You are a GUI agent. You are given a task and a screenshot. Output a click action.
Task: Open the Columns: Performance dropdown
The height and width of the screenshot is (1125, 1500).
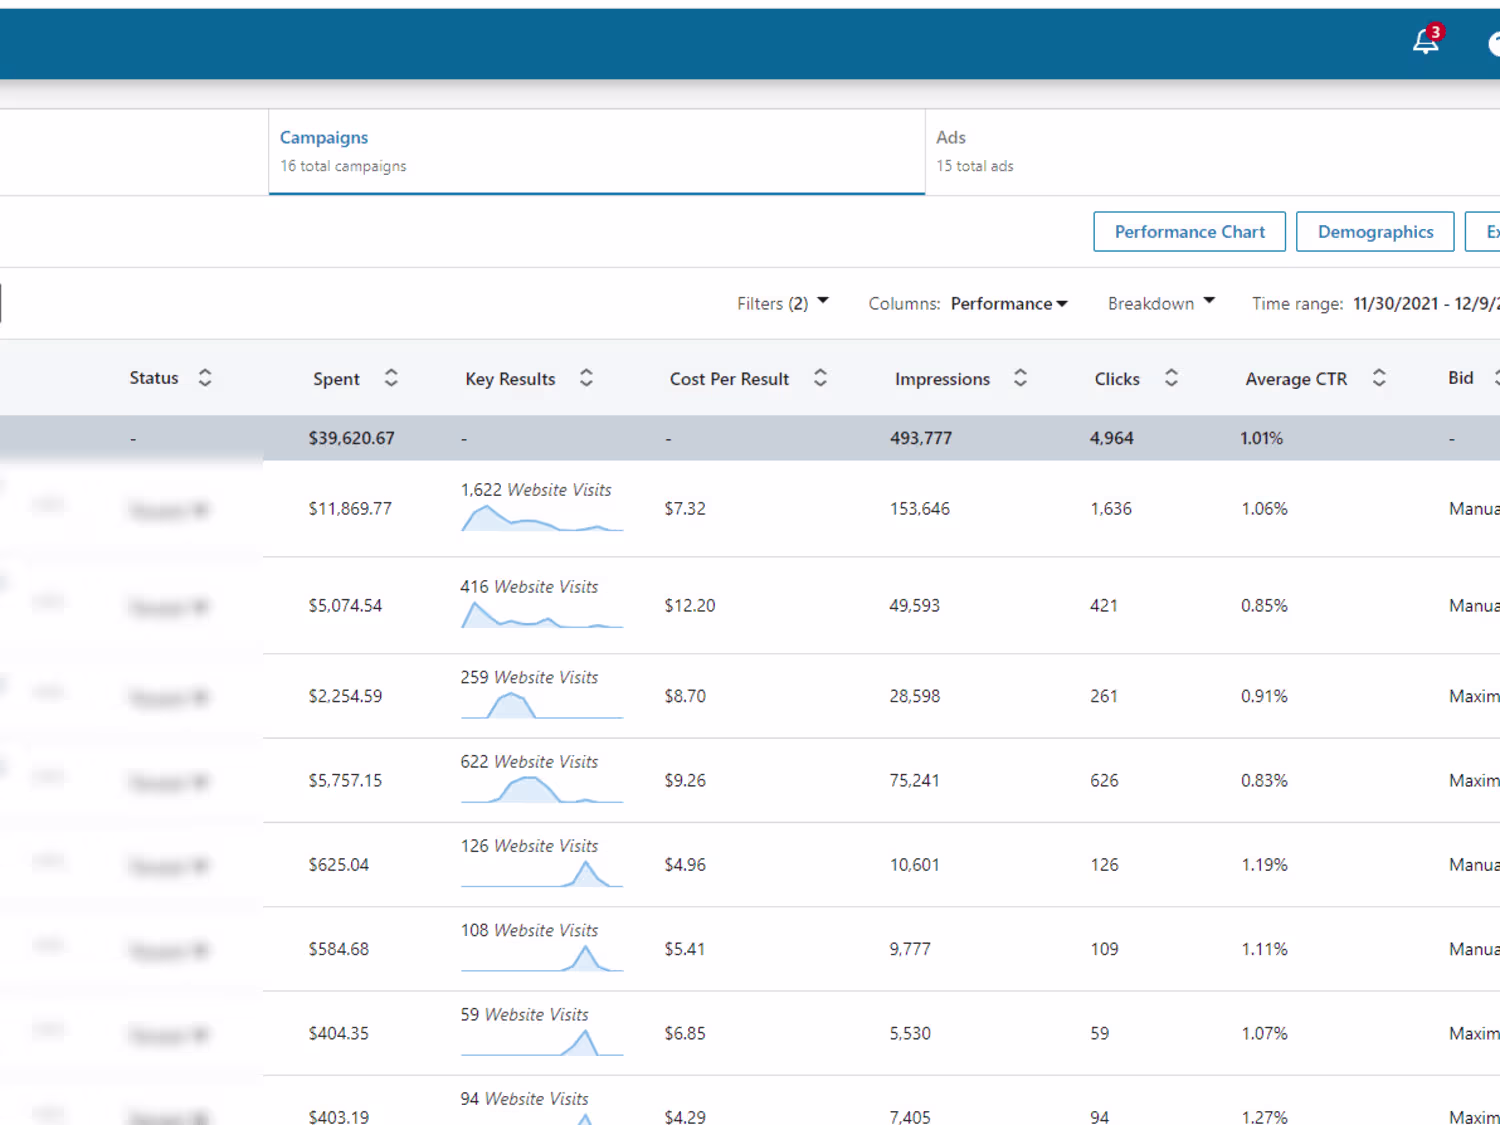968,303
